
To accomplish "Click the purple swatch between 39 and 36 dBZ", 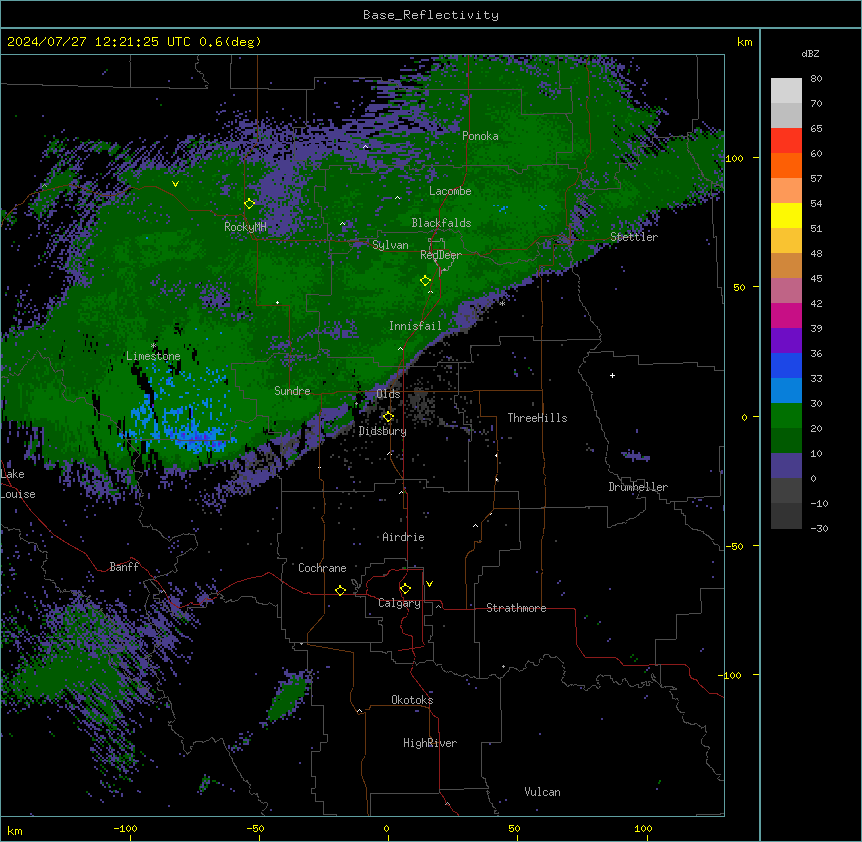I will pyautogui.click(x=786, y=341).
